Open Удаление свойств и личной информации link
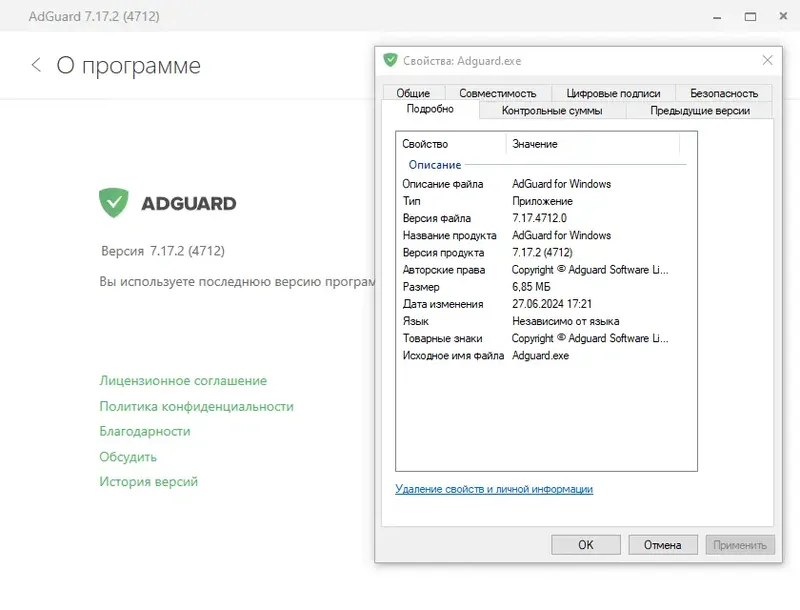800x610 pixels. [494, 489]
